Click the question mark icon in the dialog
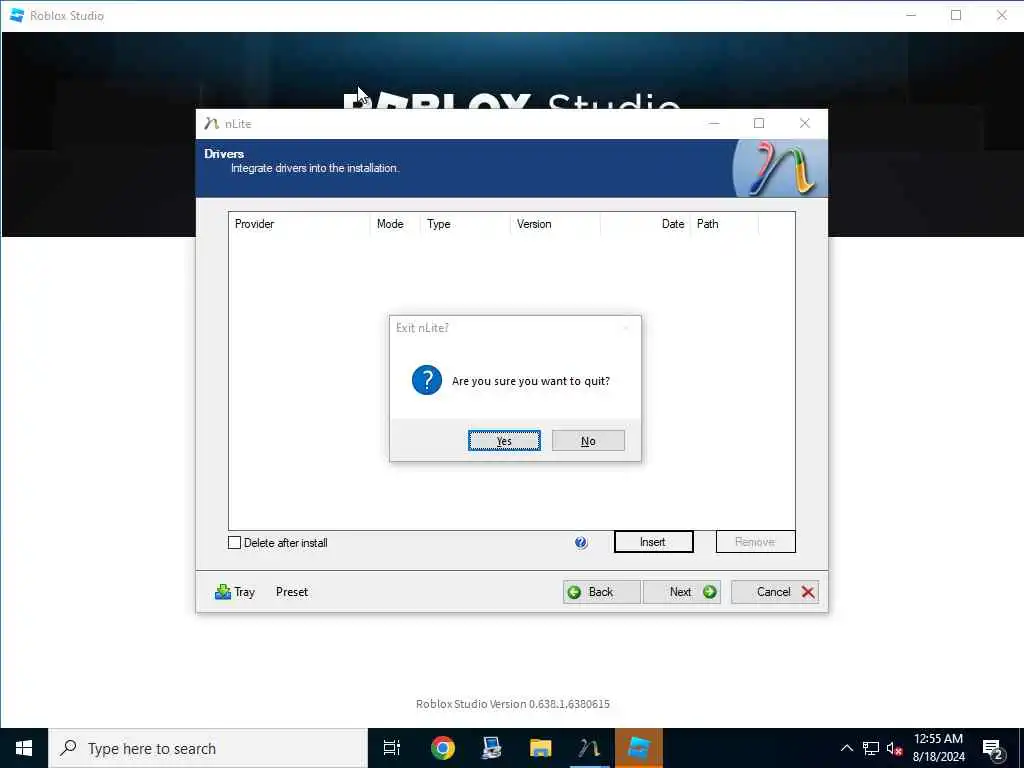This screenshot has height=768, width=1024. click(x=427, y=380)
